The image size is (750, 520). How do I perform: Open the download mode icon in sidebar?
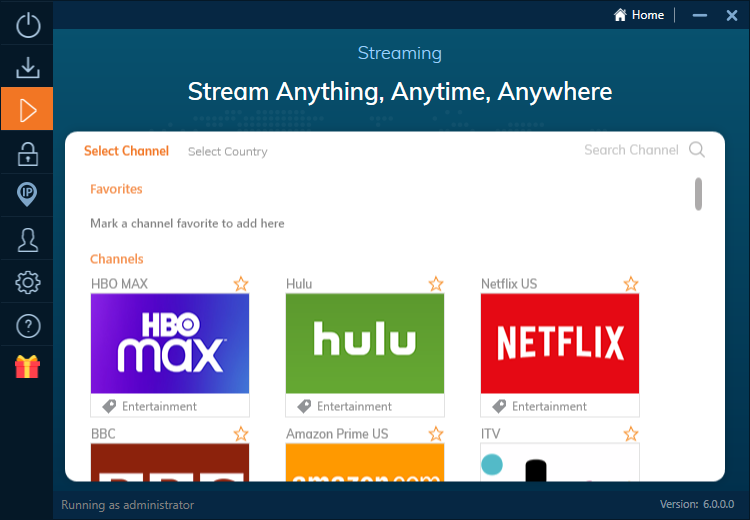pos(28,67)
